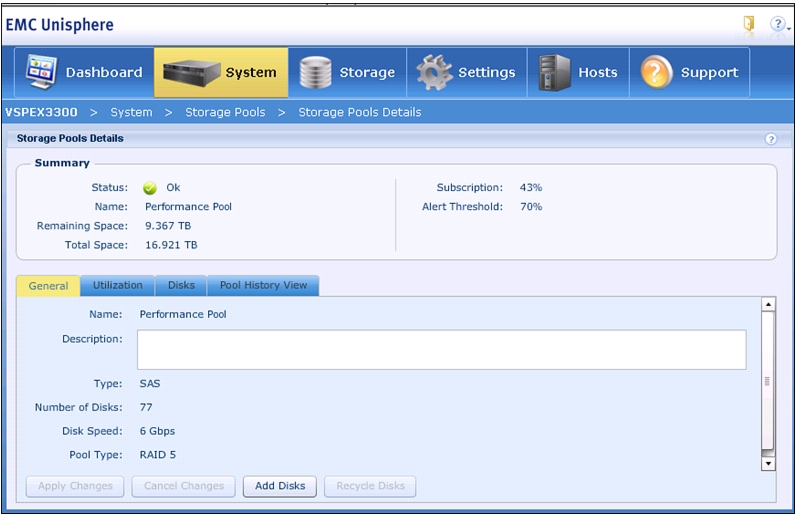This screenshot has height=525, width=795.
Task: Click the EMC Unisphere title
Action: tap(59, 24)
